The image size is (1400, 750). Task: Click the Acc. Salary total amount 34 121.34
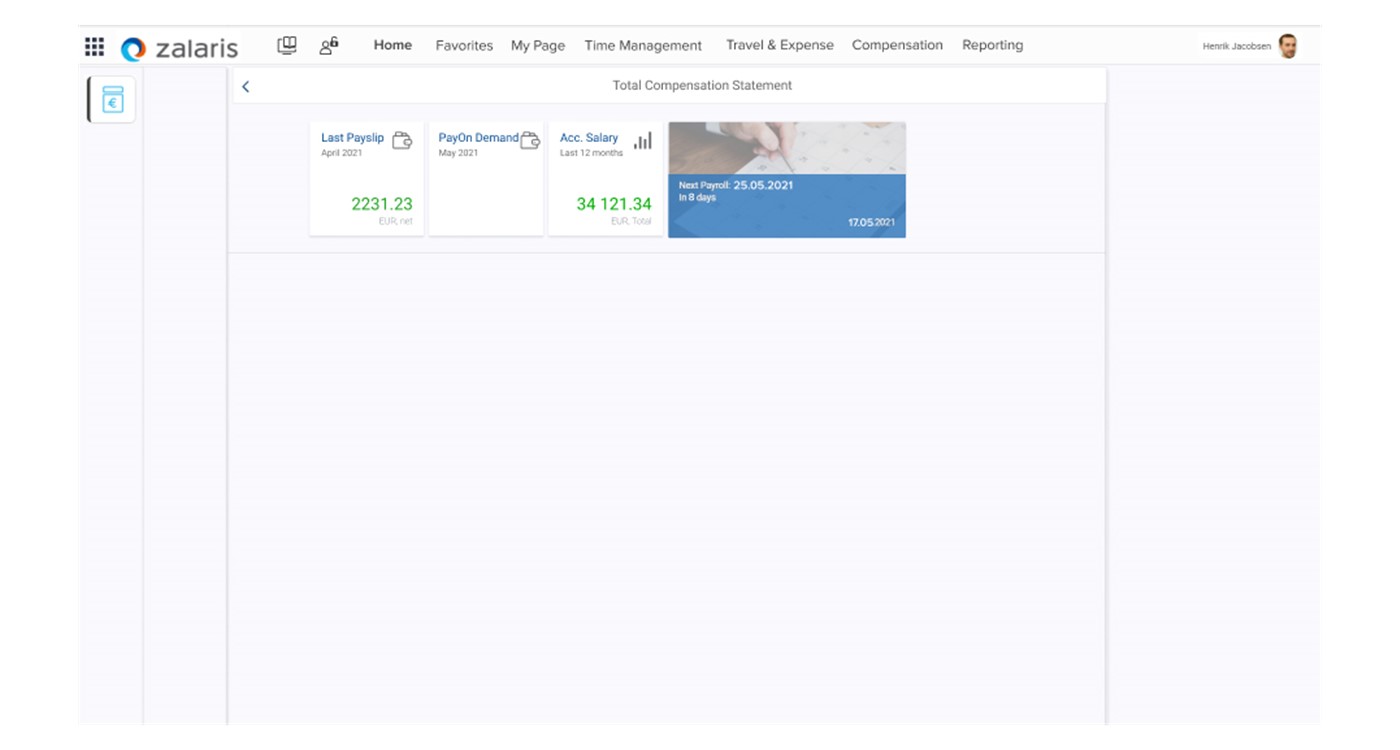613,204
